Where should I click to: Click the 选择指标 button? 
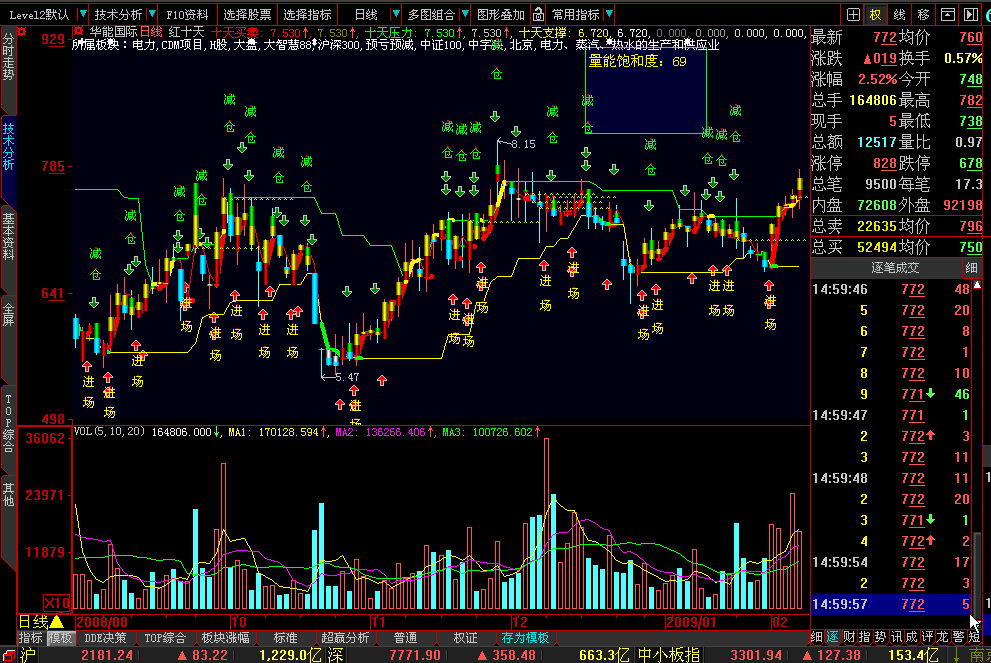coord(307,15)
